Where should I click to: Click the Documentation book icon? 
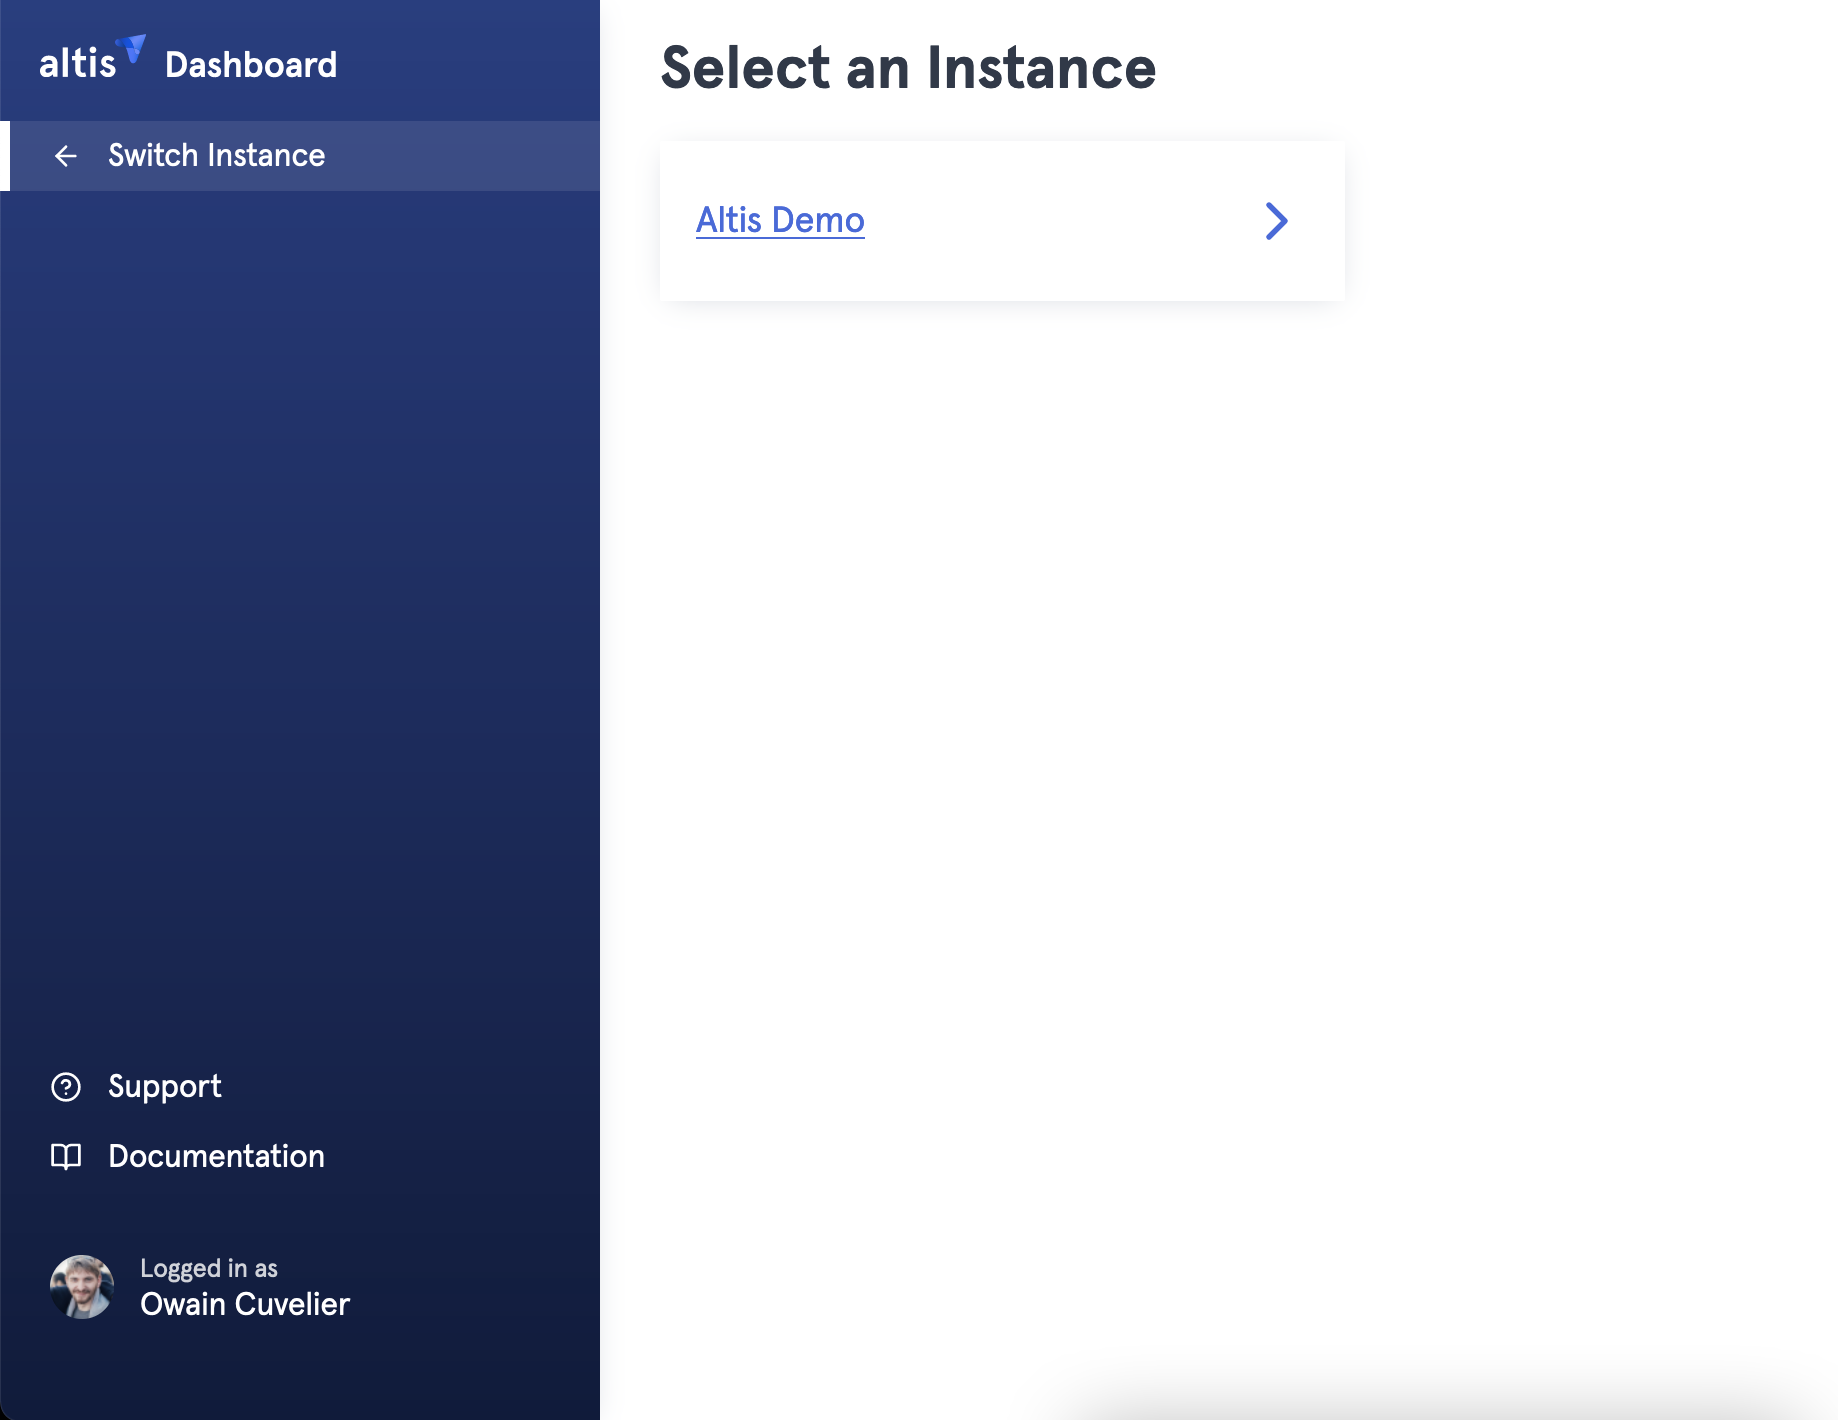[66, 1157]
